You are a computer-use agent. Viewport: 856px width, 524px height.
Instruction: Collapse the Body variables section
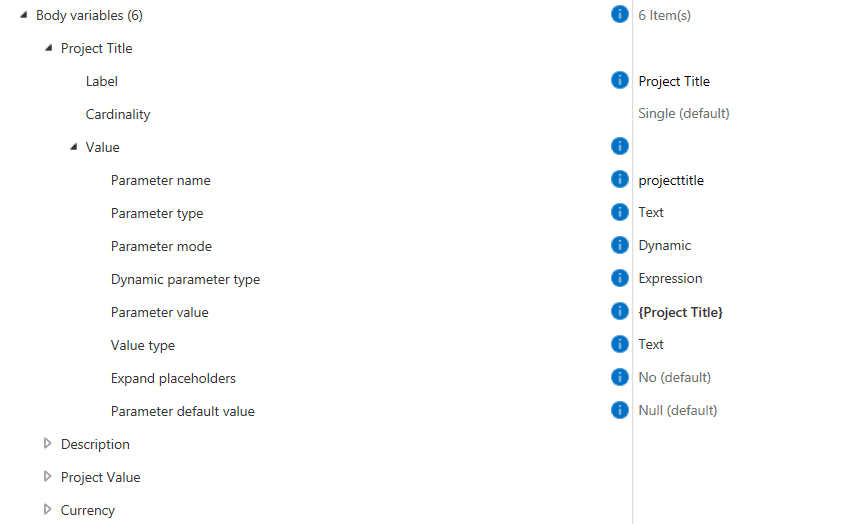24,15
